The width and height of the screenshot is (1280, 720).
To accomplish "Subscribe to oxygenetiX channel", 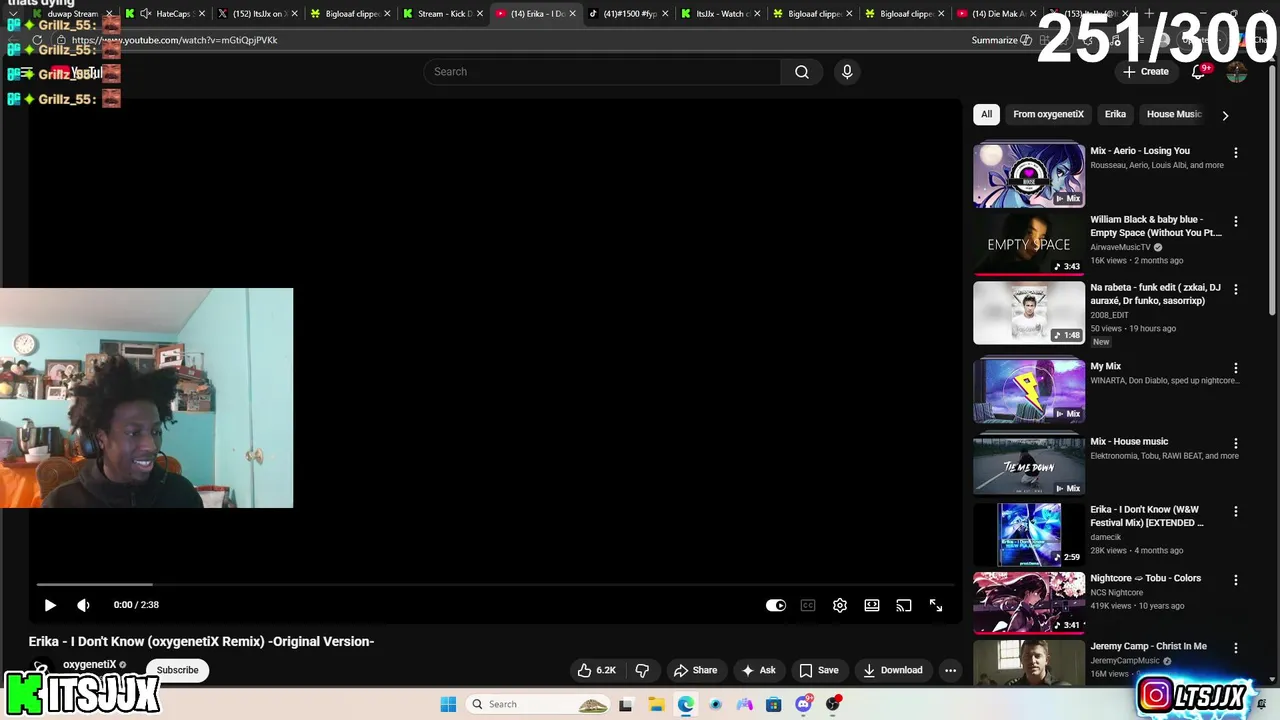I will click(177, 670).
